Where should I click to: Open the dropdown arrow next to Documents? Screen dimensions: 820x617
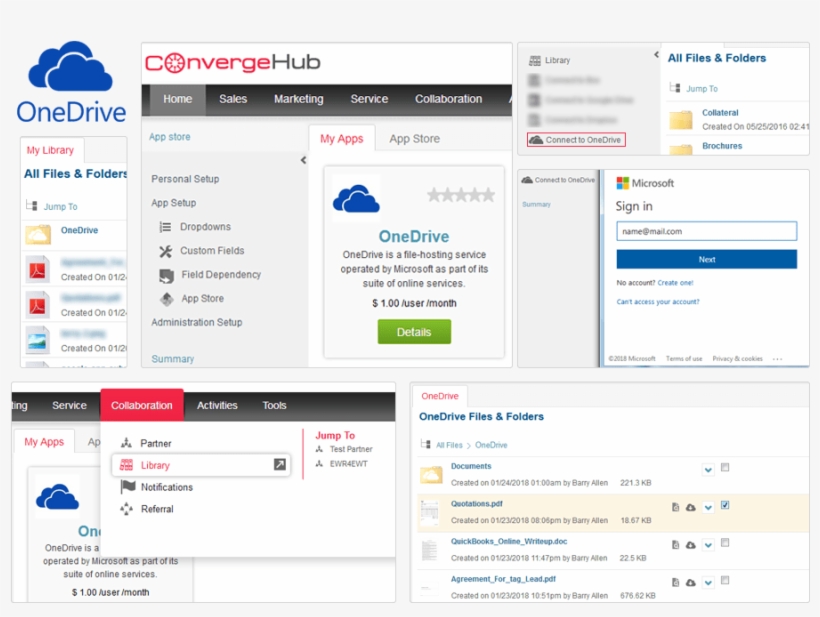pos(707,469)
